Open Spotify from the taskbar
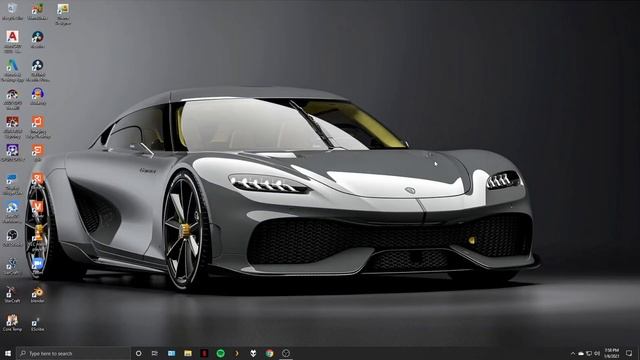 [x=220, y=353]
